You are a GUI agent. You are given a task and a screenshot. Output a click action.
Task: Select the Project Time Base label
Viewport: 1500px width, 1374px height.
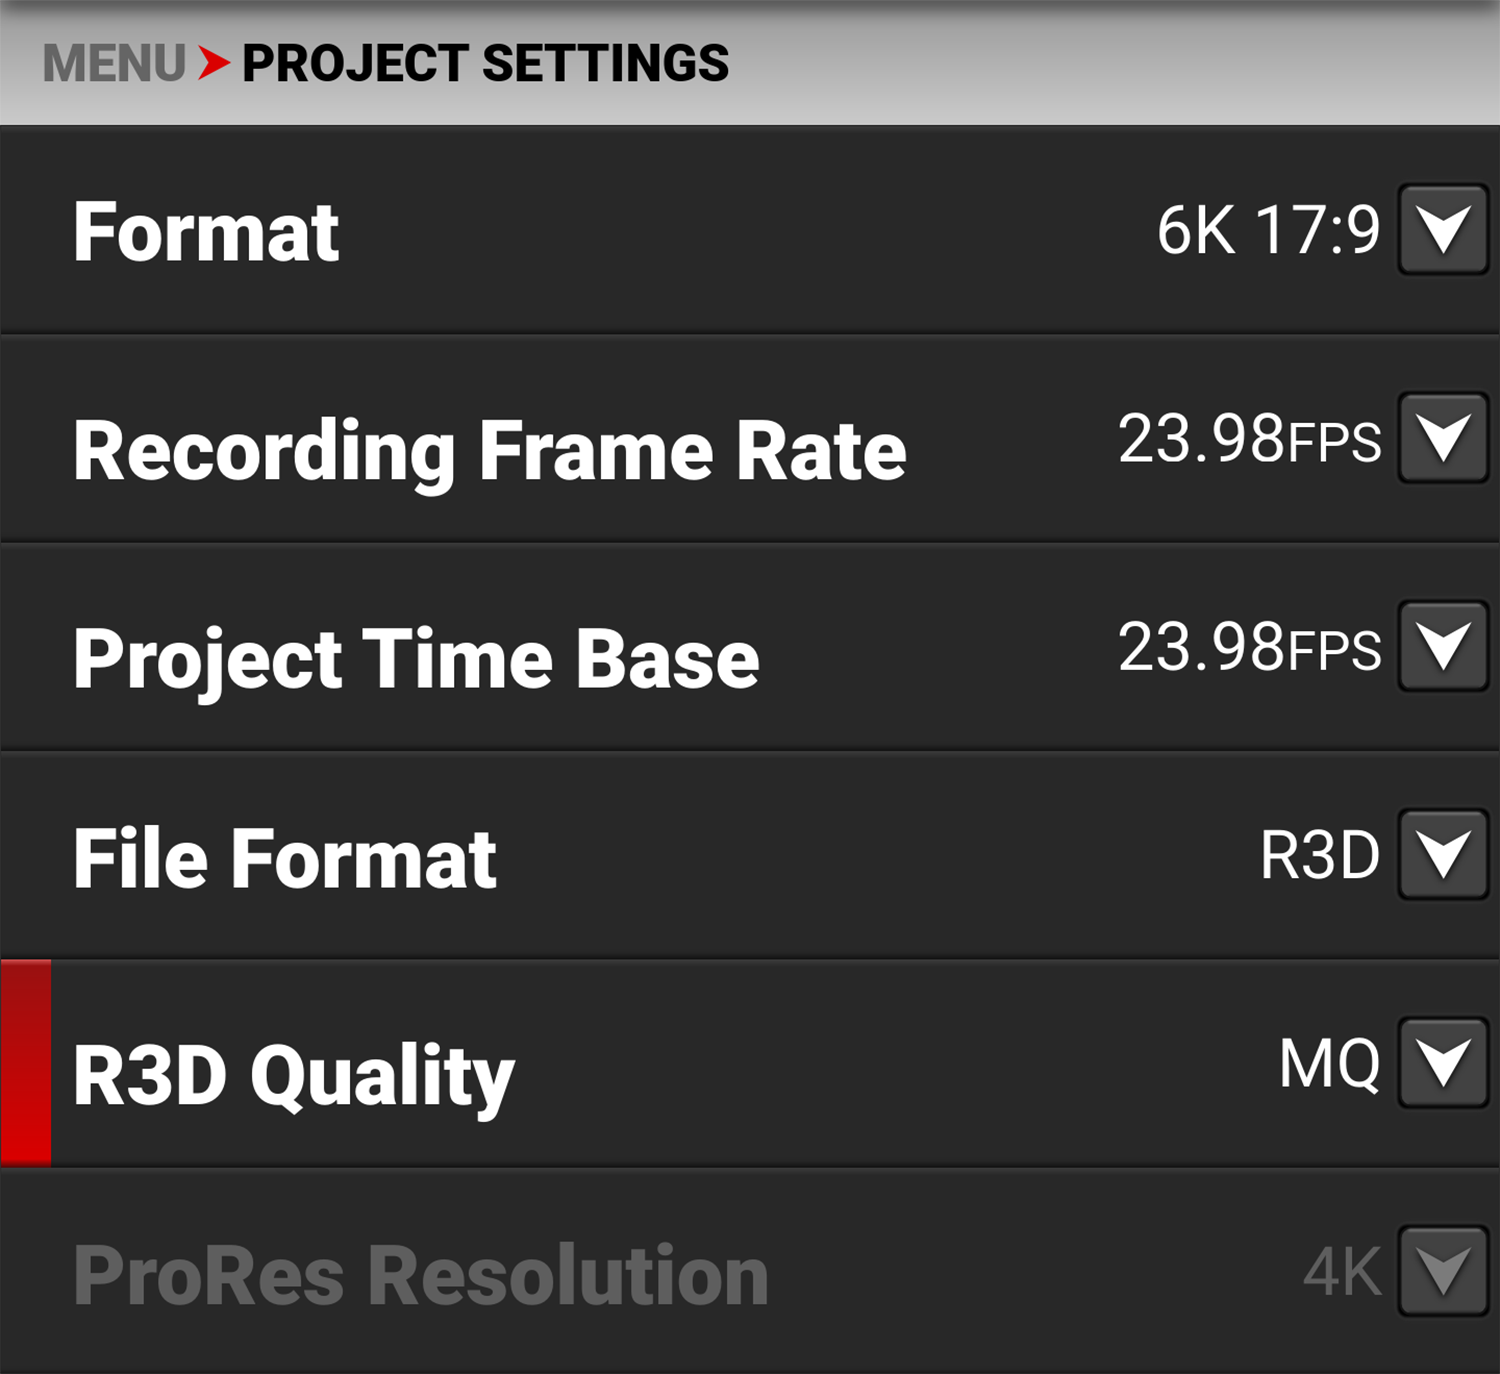click(x=416, y=659)
